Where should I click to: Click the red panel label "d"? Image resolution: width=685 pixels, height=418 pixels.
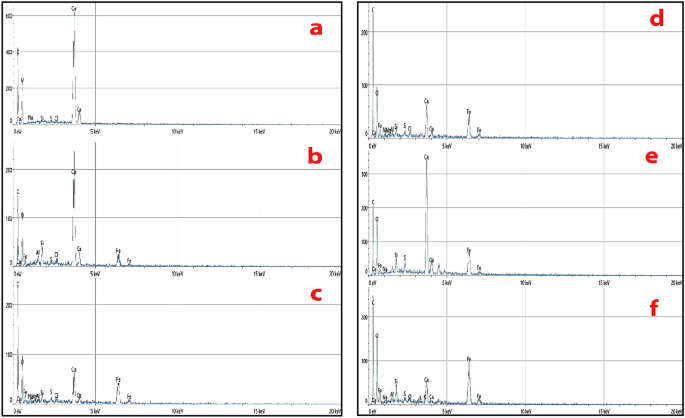(657, 18)
